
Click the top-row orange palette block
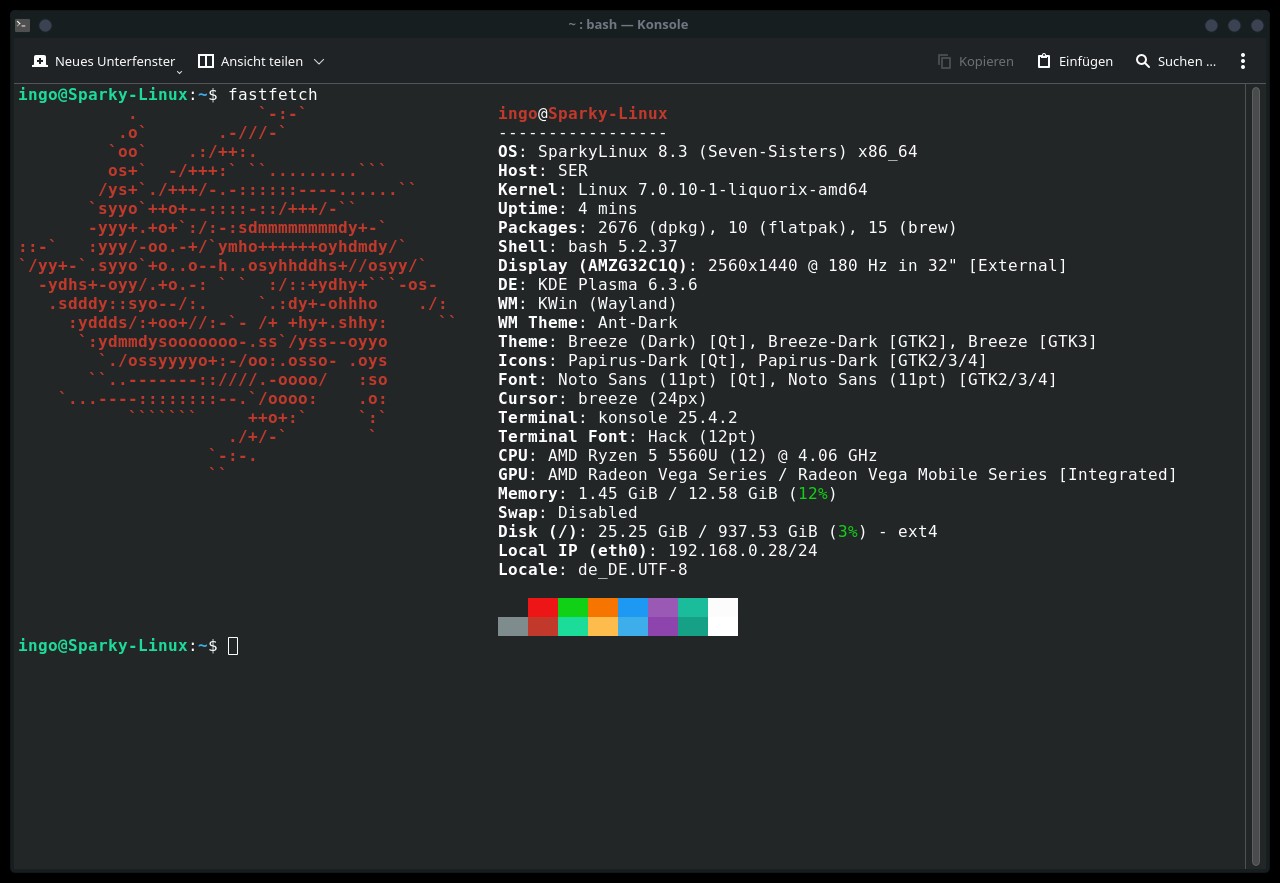point(603,607)
